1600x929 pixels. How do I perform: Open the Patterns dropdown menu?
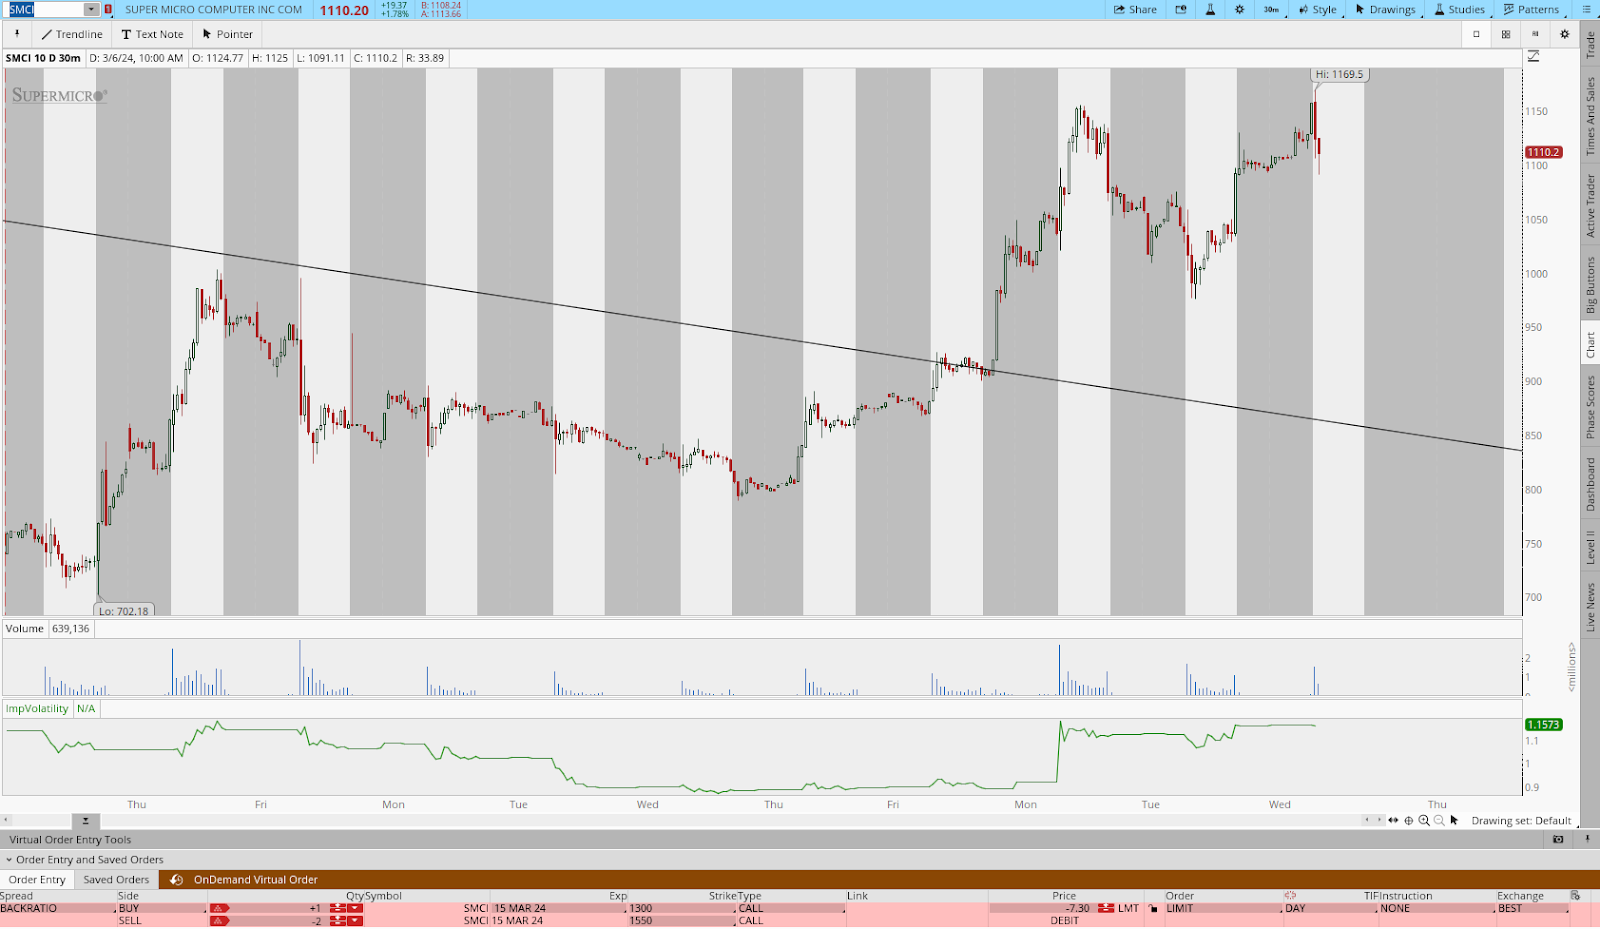1531,9
